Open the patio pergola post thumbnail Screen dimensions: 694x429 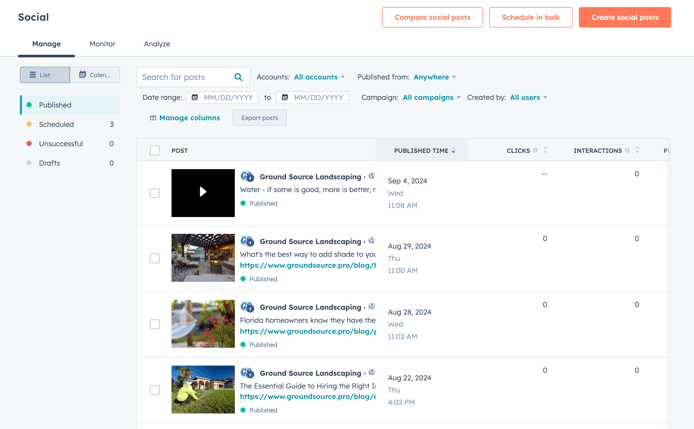click(203, 258)
